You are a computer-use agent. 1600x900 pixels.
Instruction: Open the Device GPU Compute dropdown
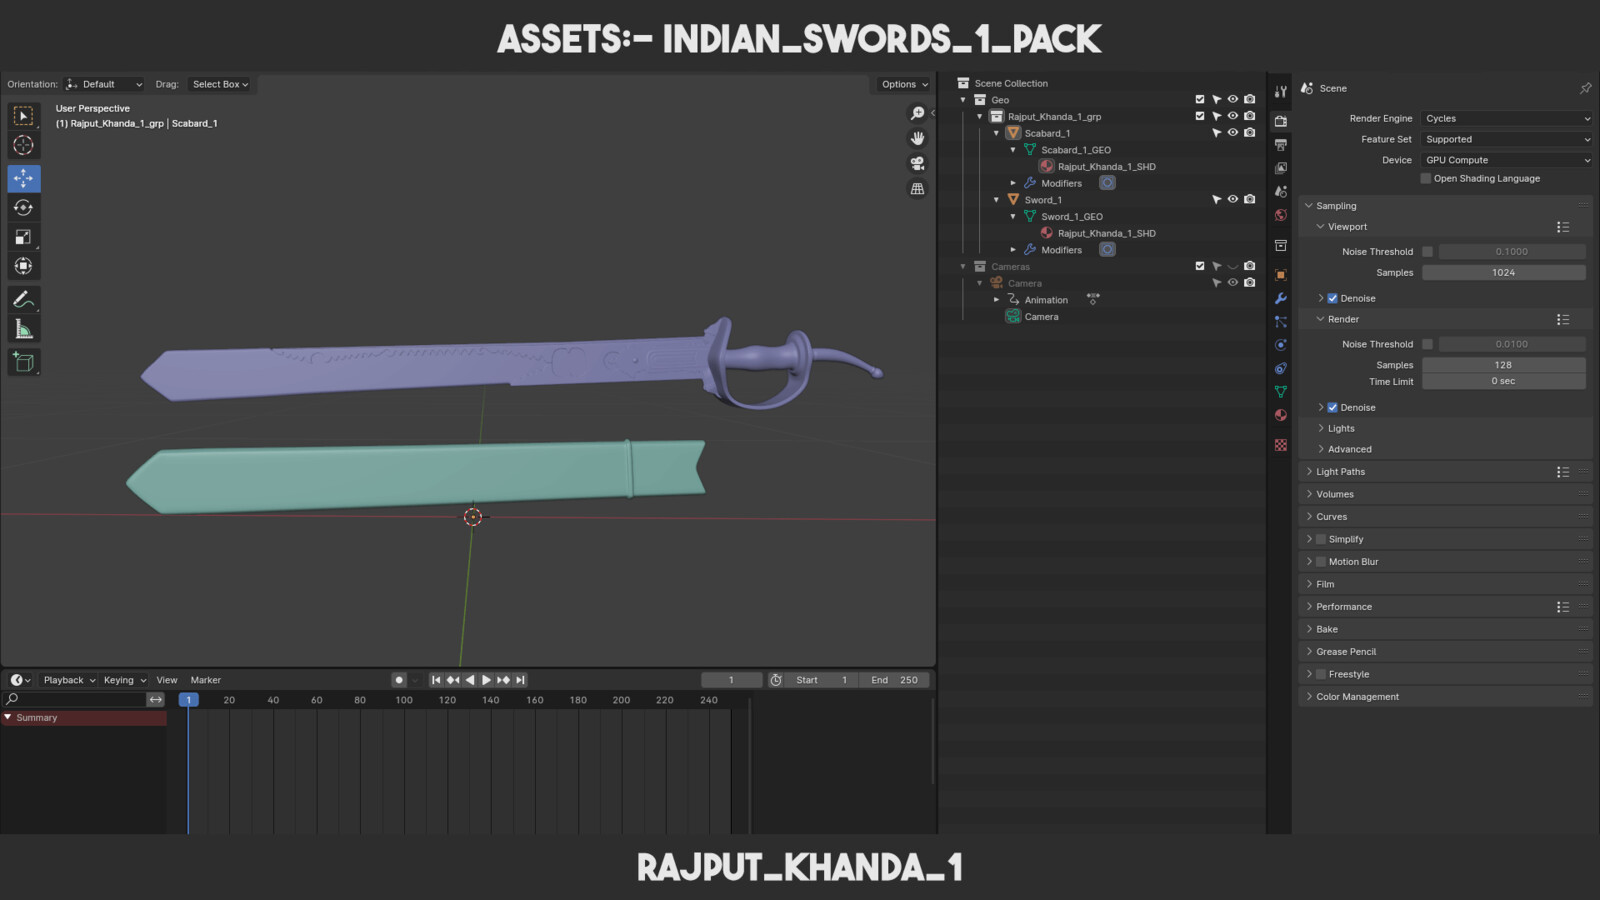[x=1507, y=160]
